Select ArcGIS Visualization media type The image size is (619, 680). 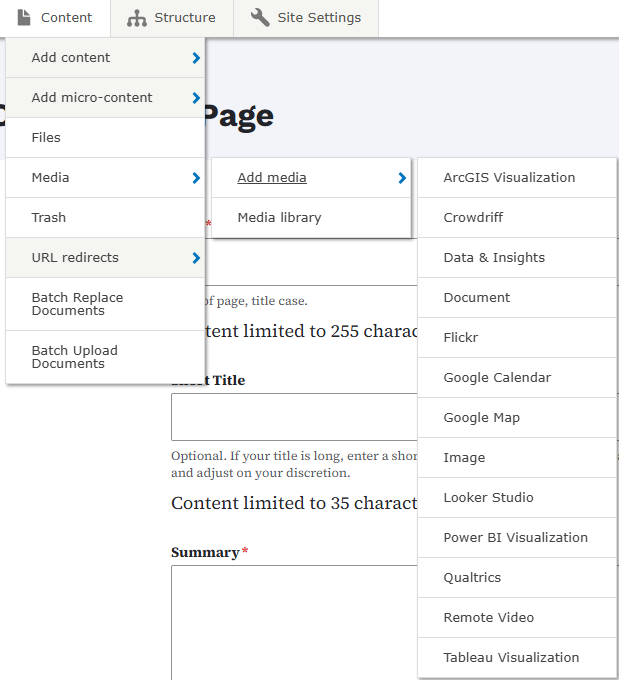pyautogui.click(x=509, y=178)
